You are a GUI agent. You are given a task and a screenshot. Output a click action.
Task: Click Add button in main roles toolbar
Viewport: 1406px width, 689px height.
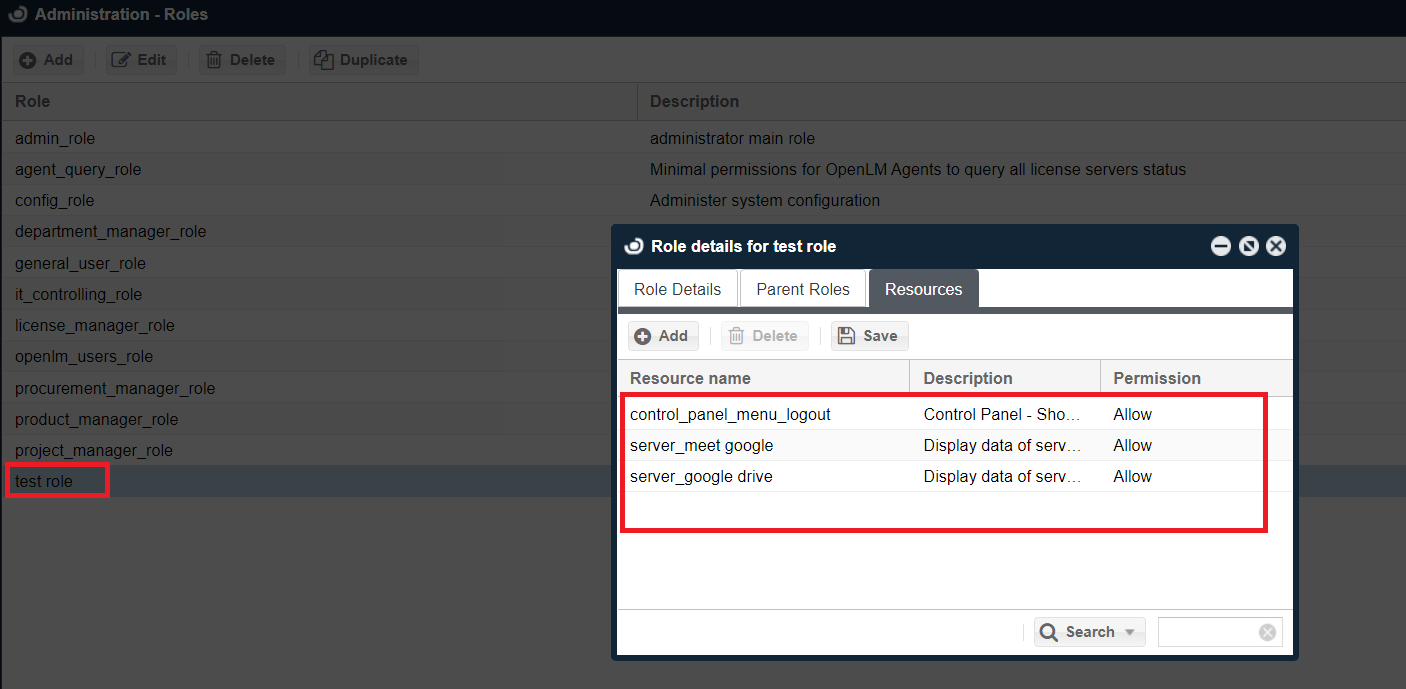click(47, 60)
